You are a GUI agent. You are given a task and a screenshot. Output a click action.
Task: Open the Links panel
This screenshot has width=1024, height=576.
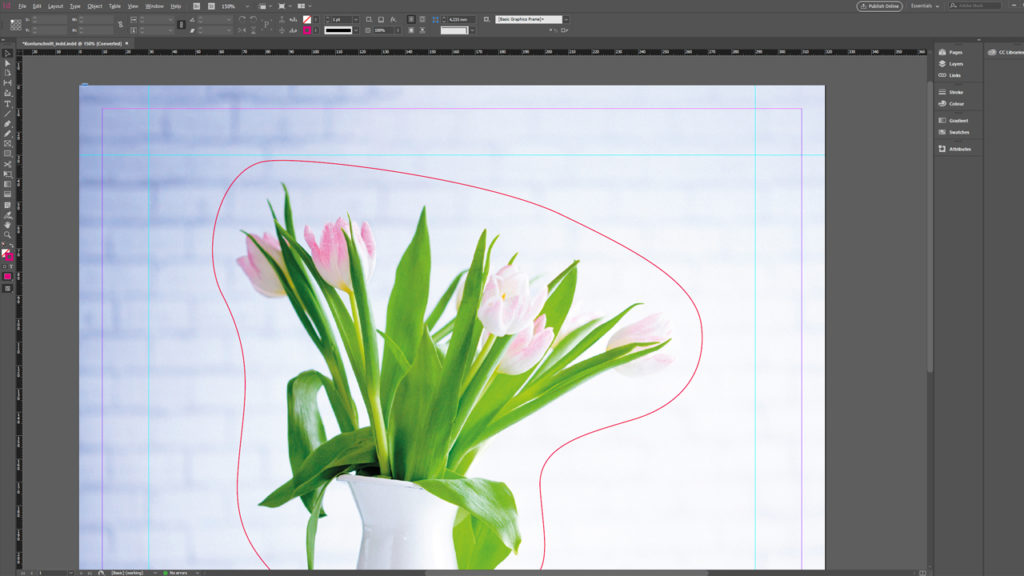click(x=957, y=76)
